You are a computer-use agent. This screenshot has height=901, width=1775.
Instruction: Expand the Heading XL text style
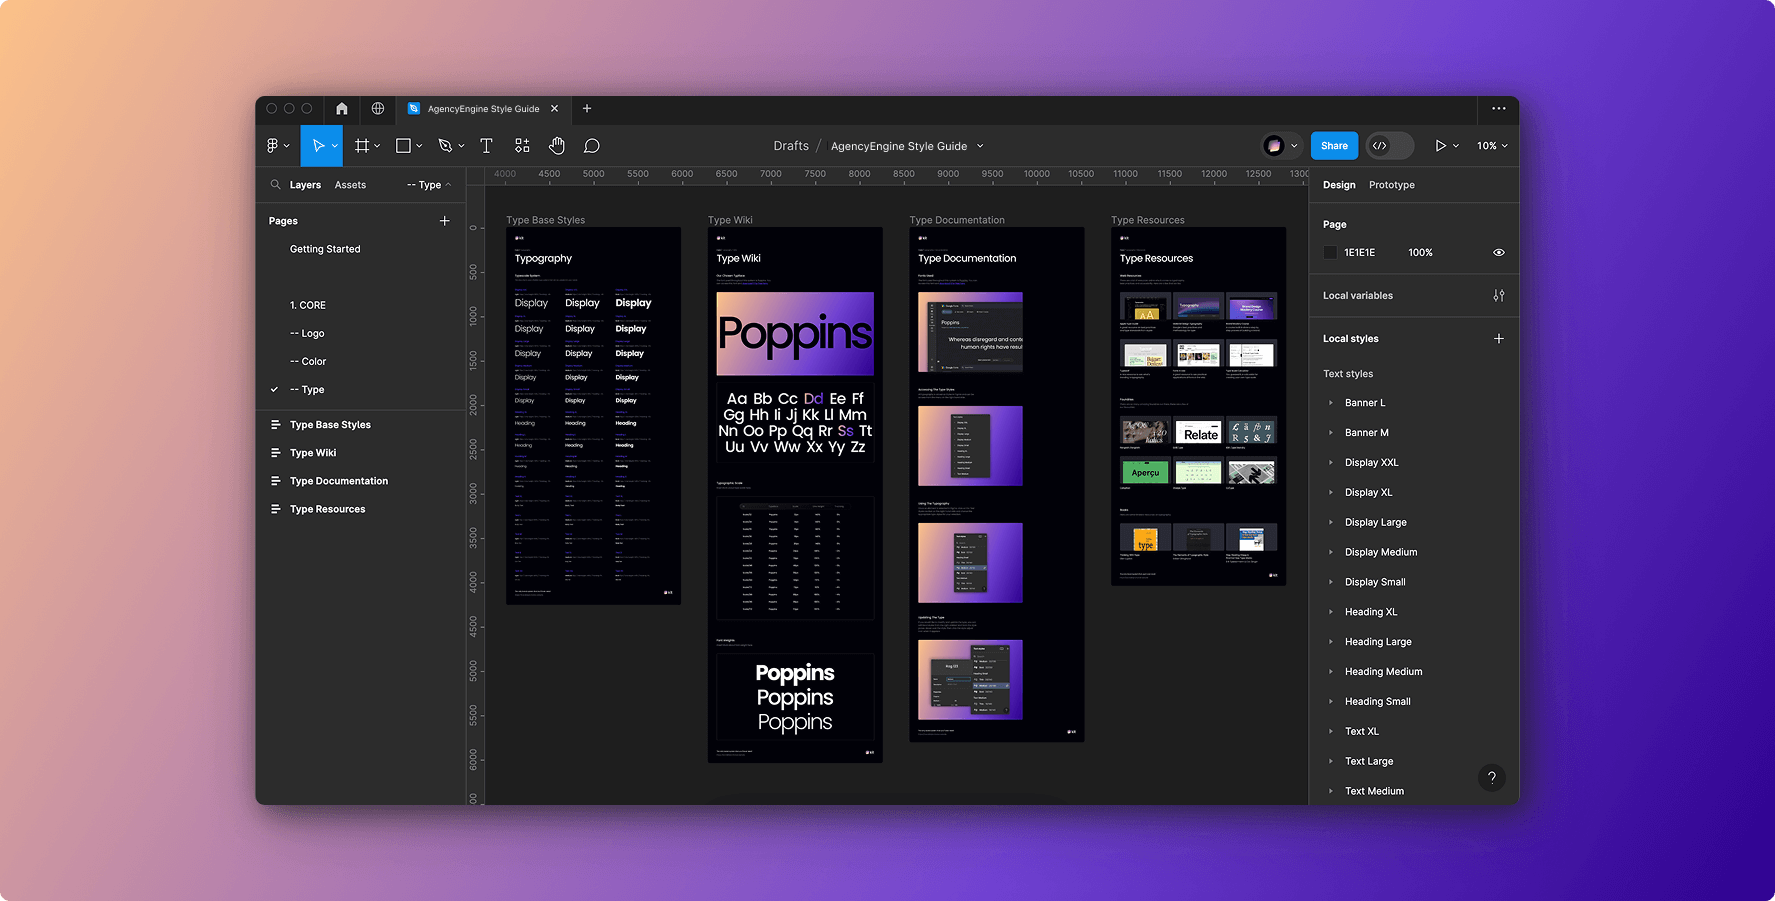(1331, 612)
